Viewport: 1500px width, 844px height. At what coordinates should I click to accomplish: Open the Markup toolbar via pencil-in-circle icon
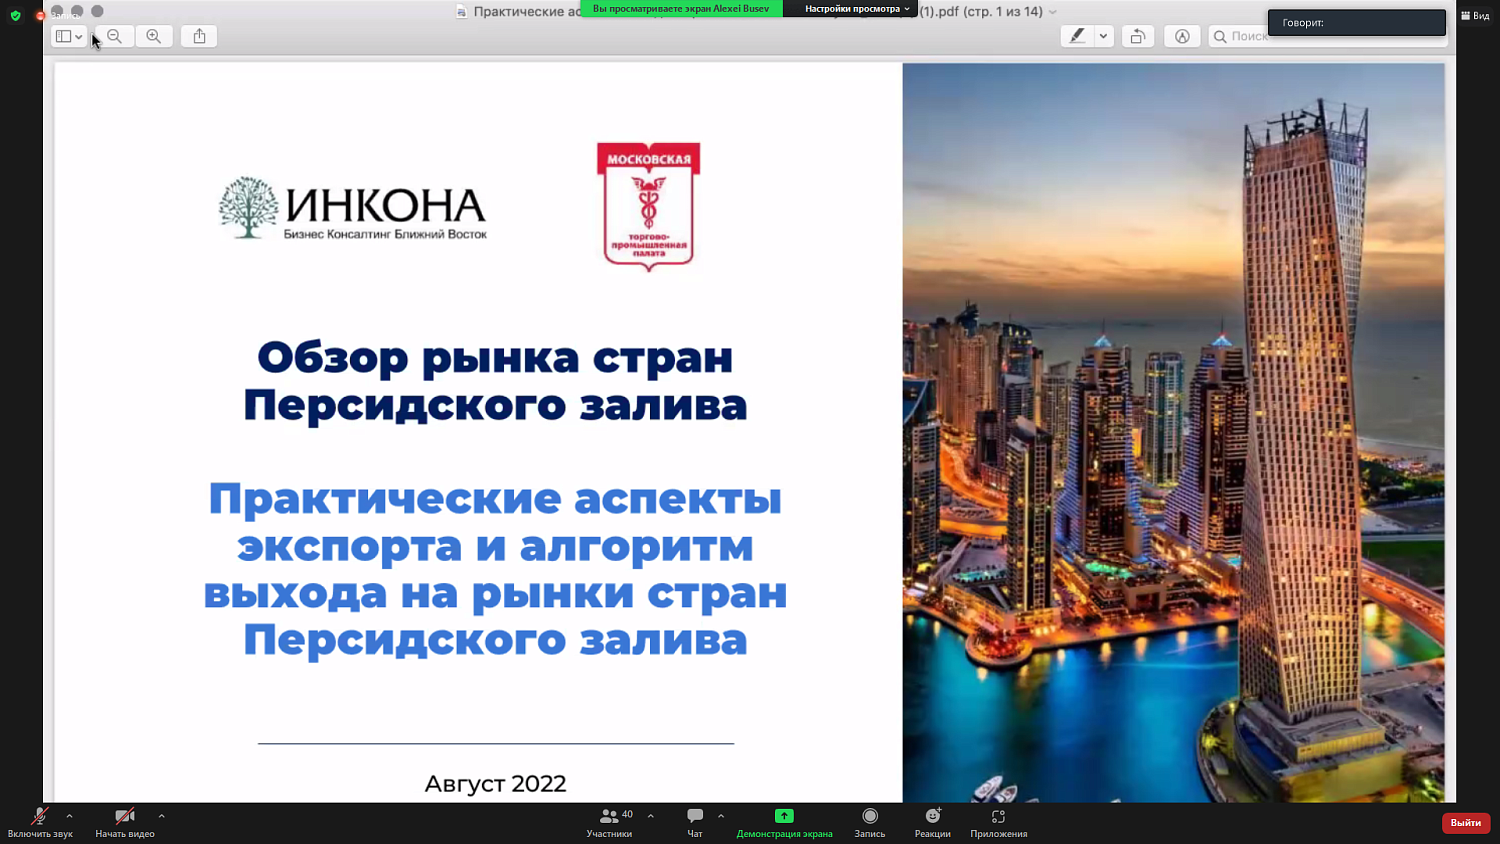tap(1182, 36)
